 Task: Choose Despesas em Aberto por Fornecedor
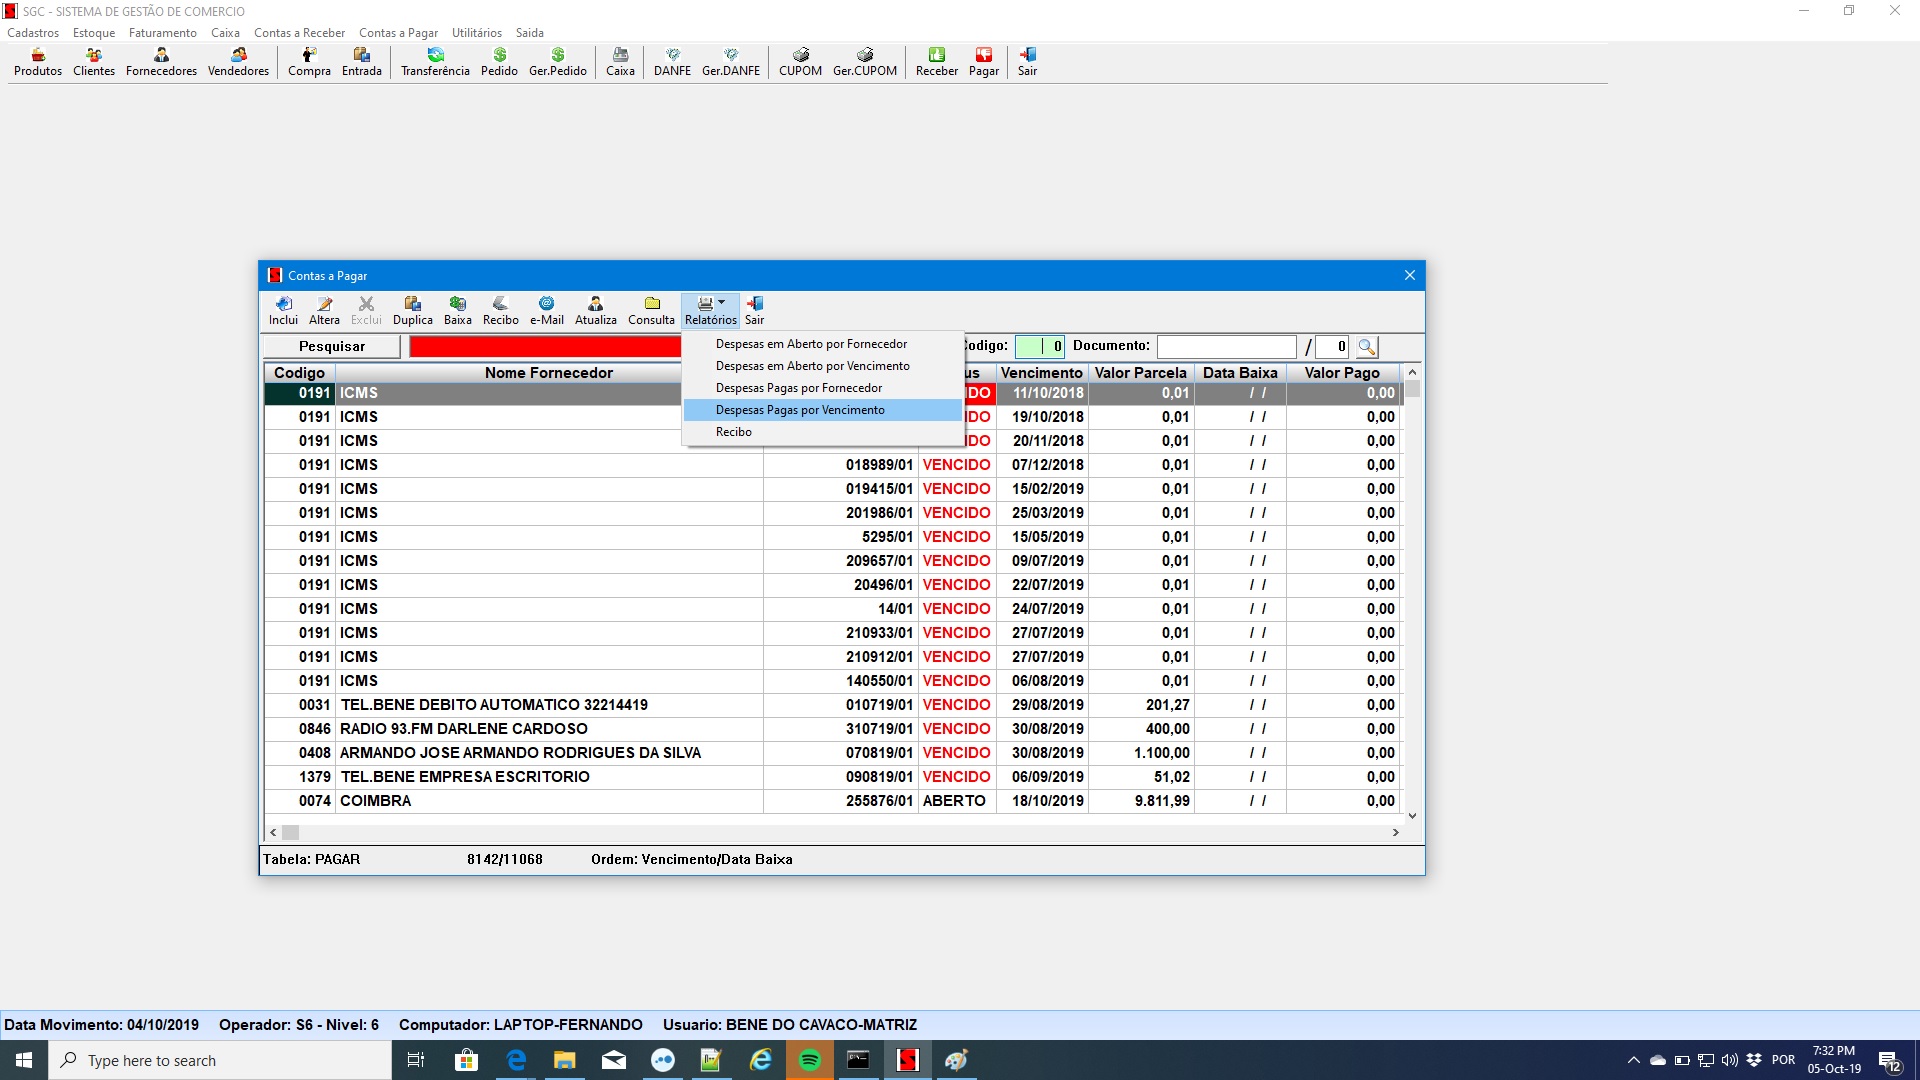pyautogui.click(x=811, y=344)
